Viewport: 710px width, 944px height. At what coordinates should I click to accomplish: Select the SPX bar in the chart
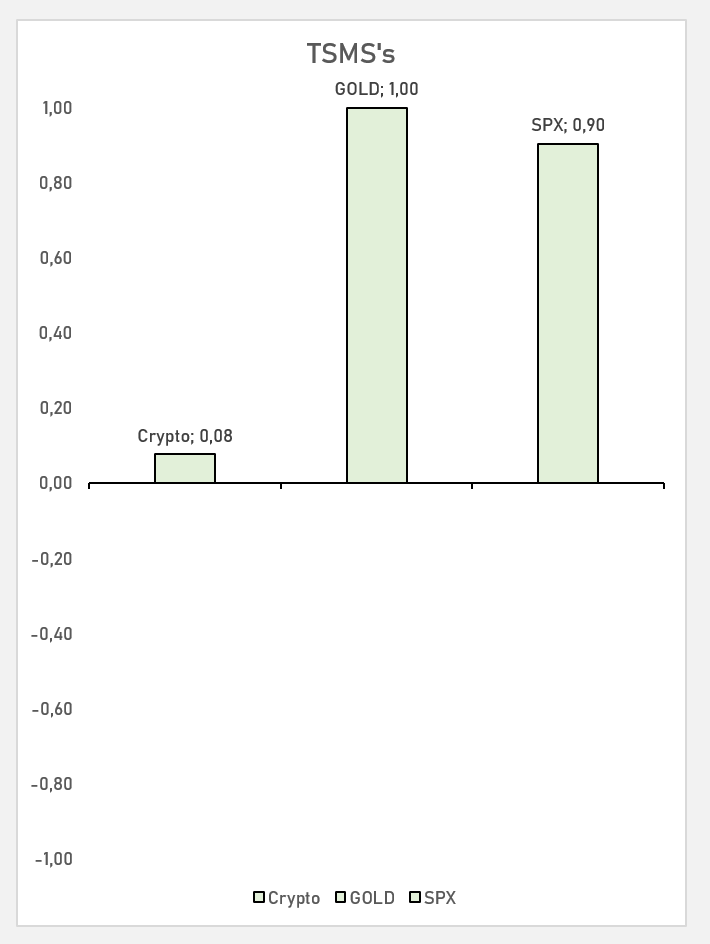tap(567, 314)
